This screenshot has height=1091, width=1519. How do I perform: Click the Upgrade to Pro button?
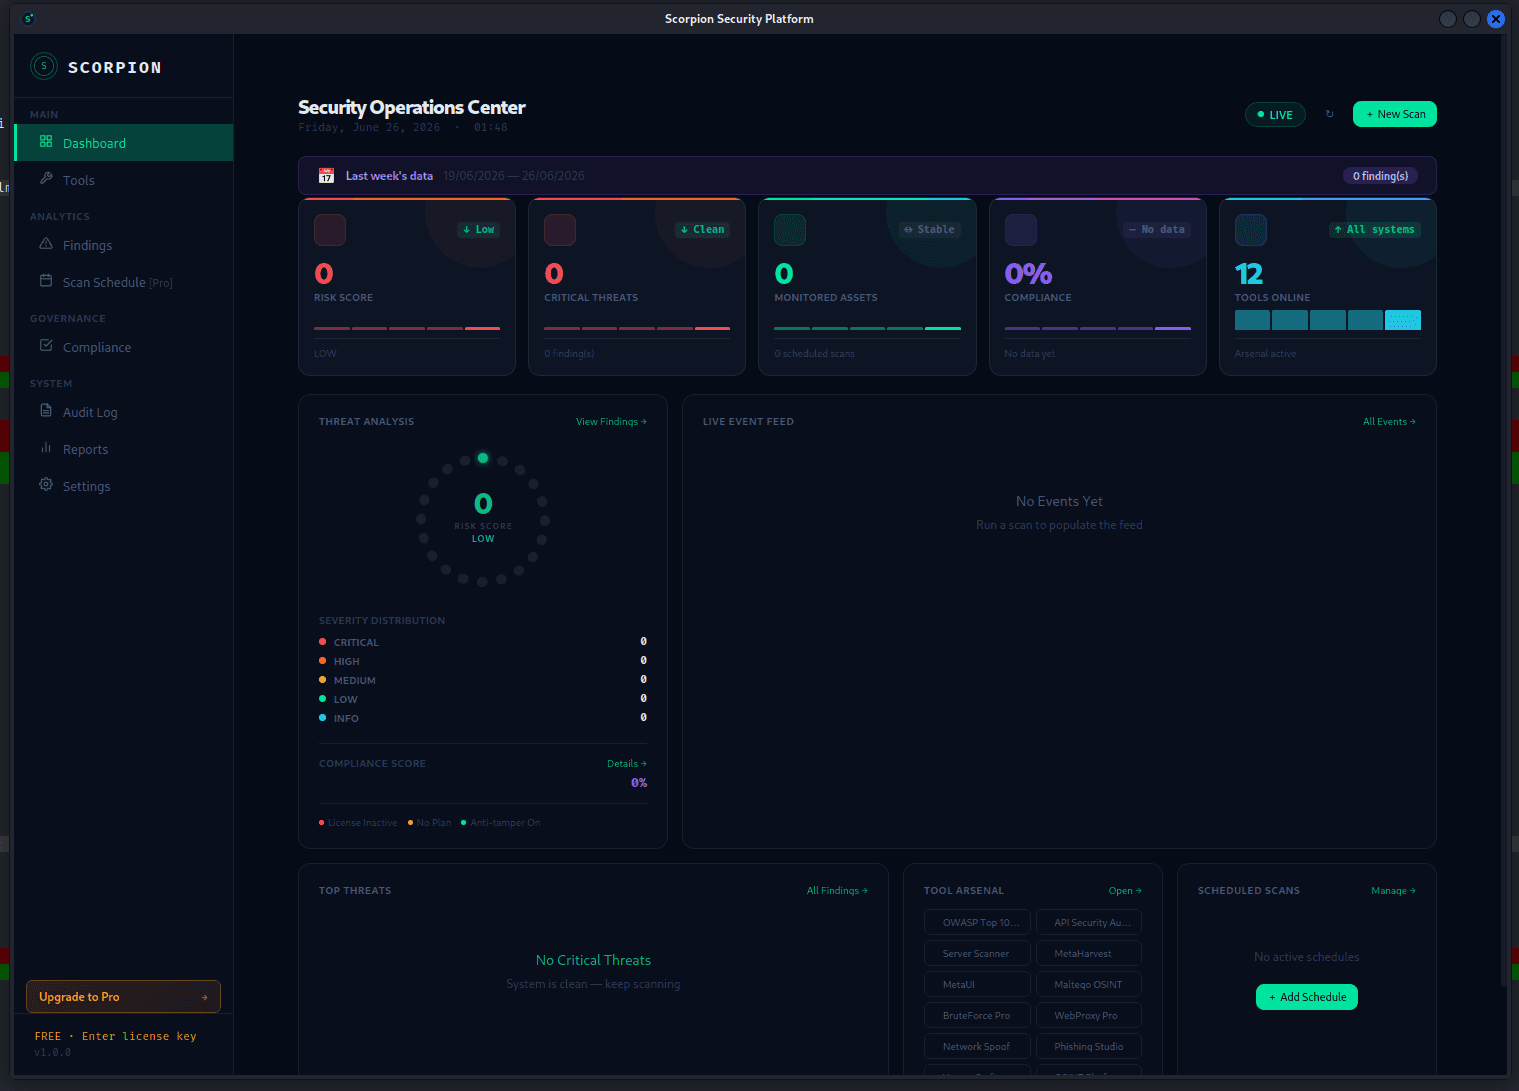(x=123, y=997)
